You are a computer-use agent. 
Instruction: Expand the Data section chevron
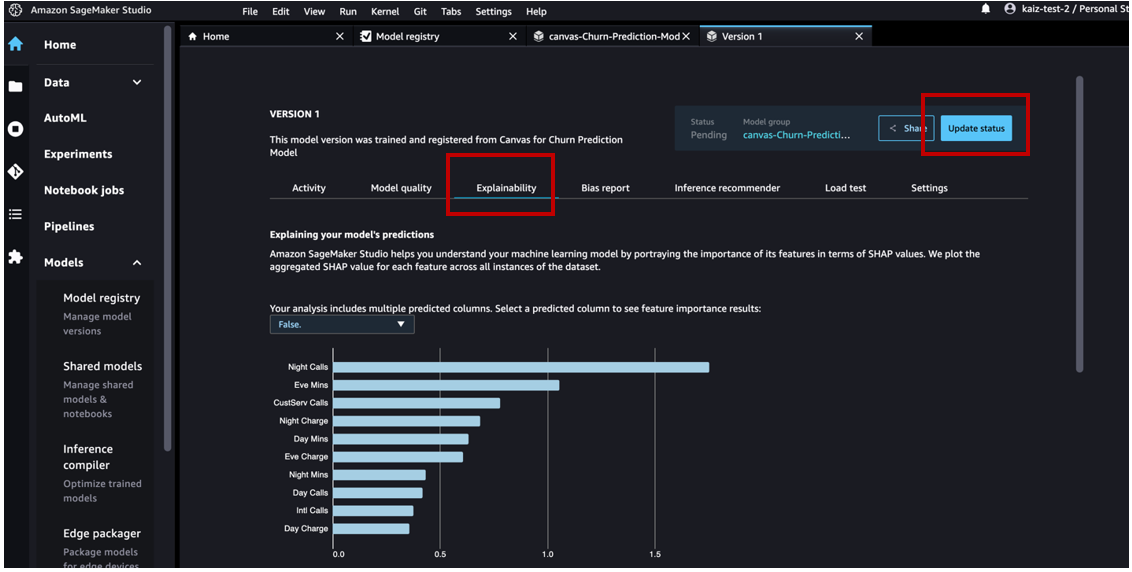click(137, 82)
